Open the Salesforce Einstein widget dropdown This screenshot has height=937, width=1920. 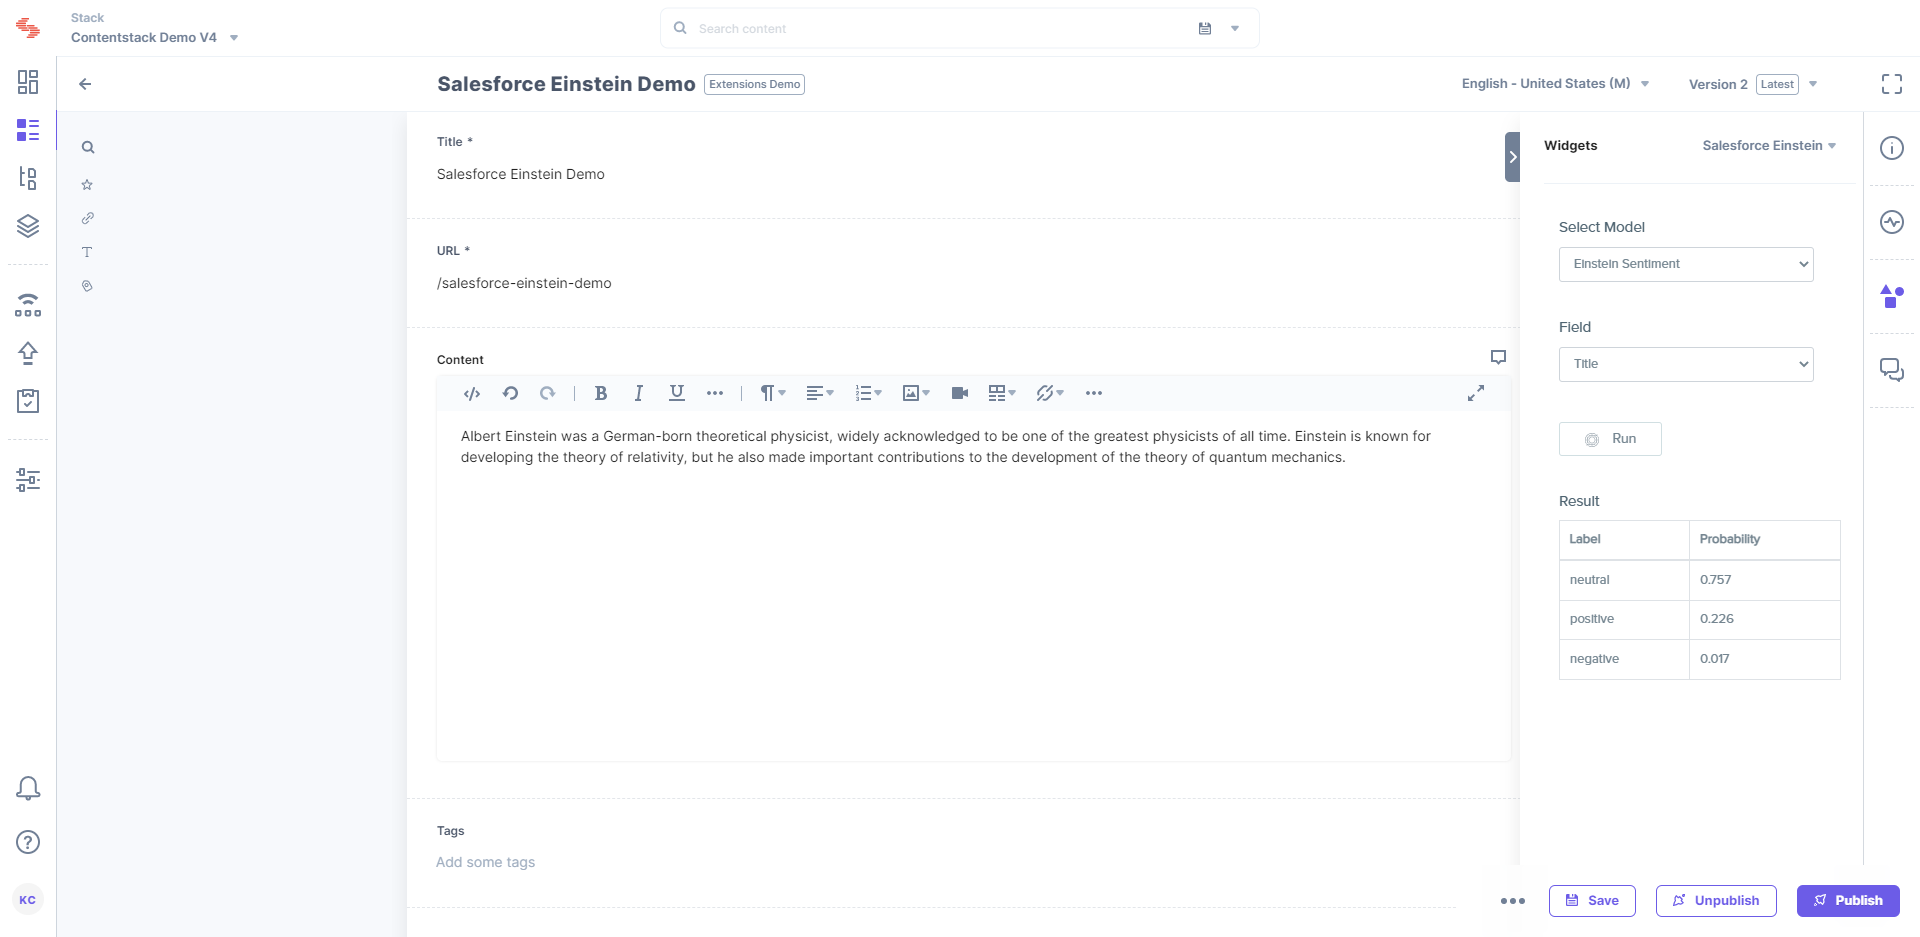click(x=1769, y=146)
